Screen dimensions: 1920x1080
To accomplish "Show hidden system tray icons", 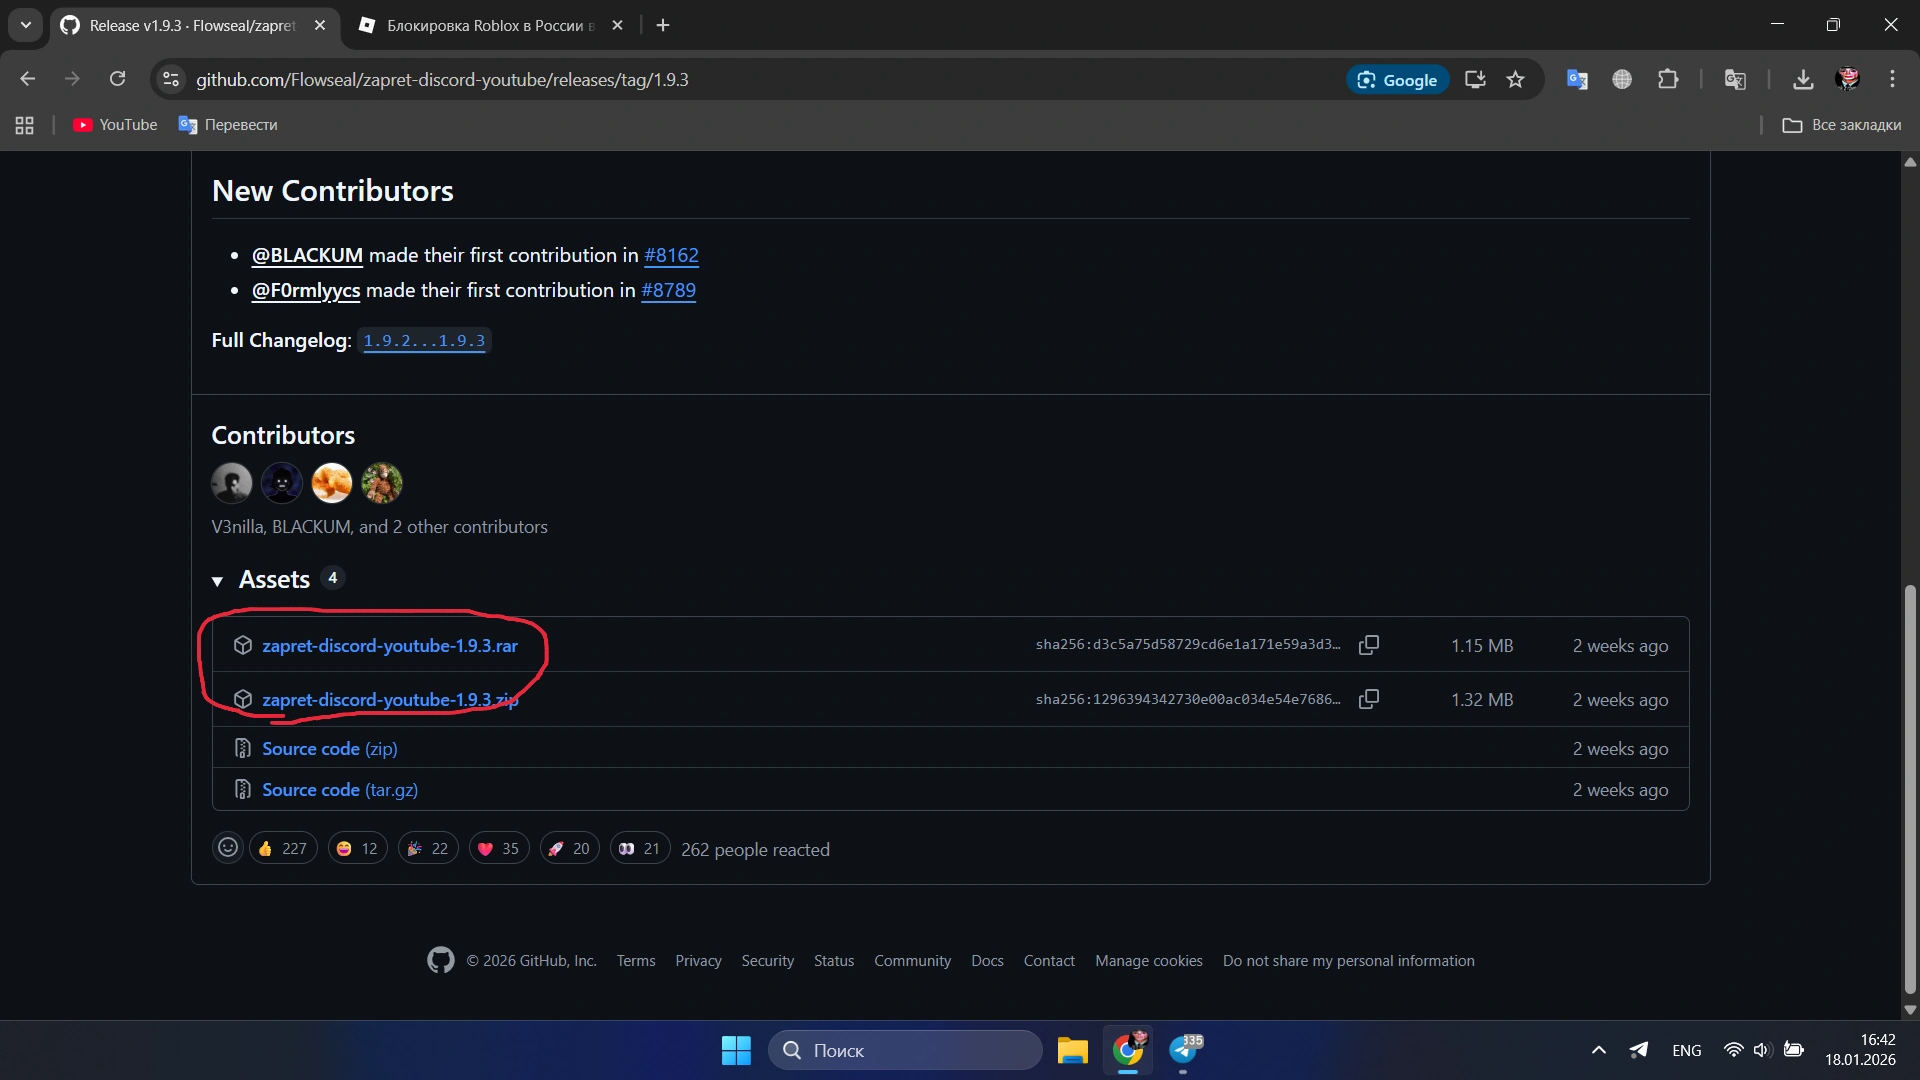I will coord(1598,1050).
